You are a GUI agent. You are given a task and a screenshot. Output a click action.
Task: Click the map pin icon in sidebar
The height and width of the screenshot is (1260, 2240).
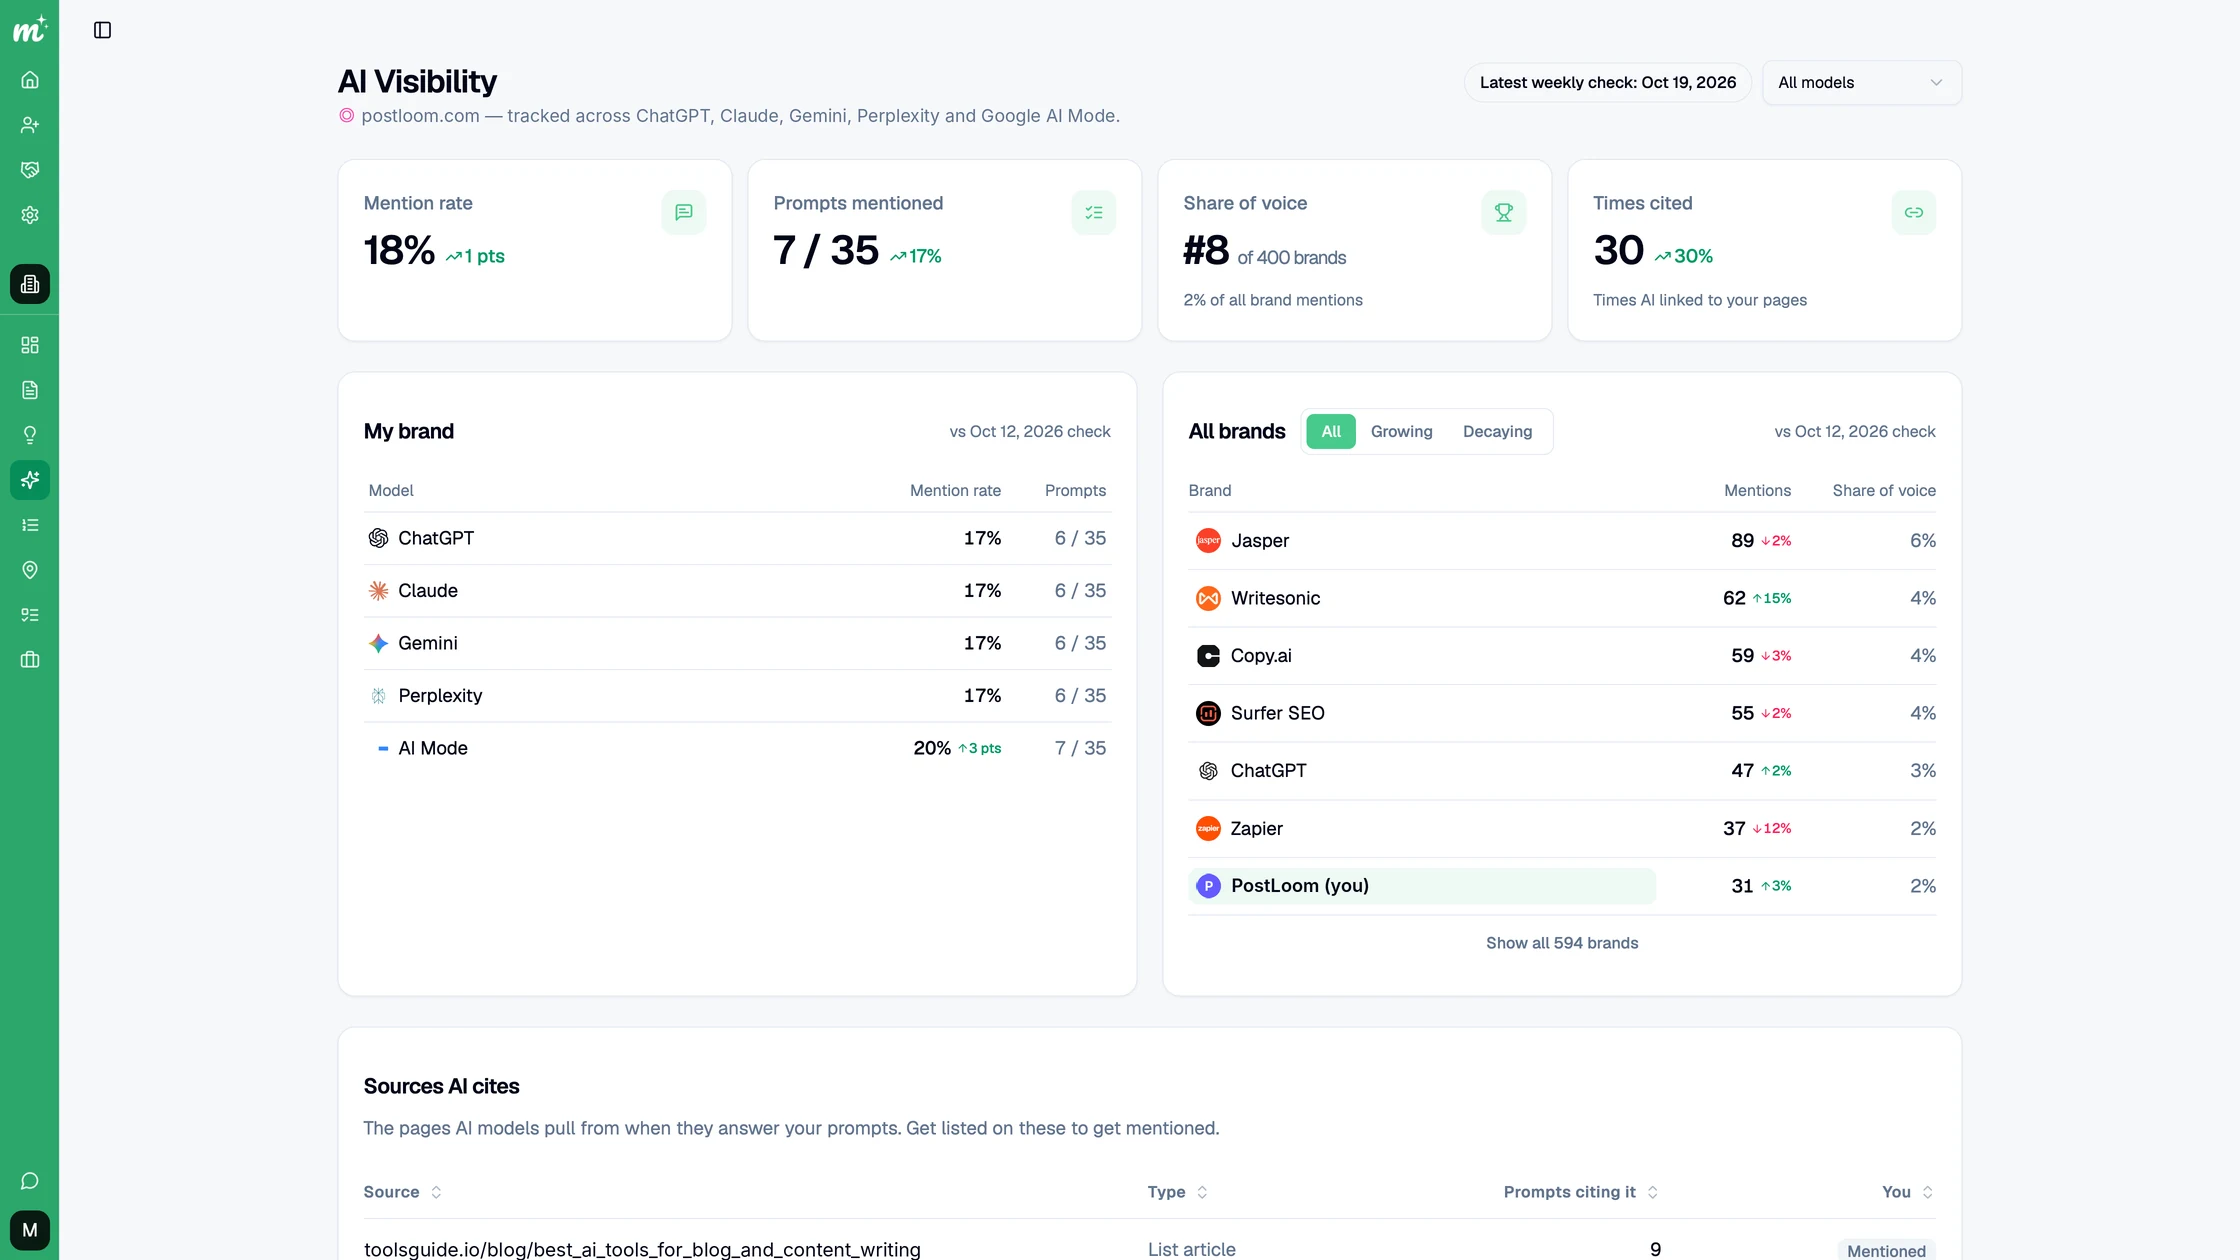[x=30, y=570]
